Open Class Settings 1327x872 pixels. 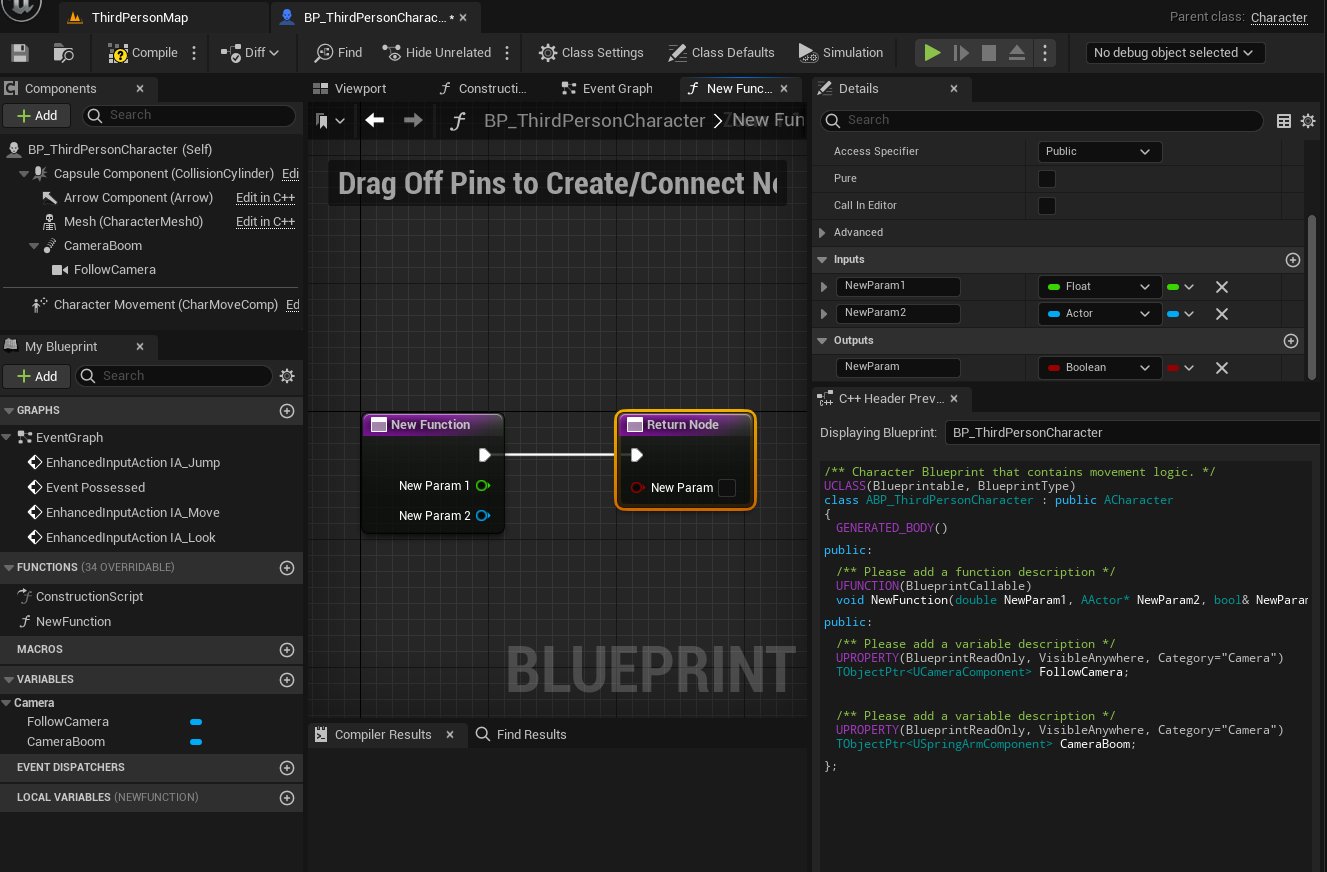591,53
